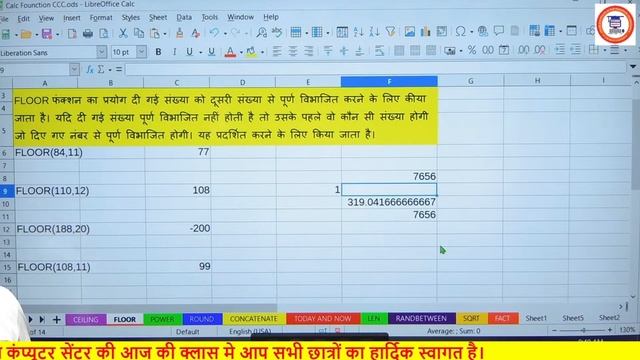Open the highlighting color dropdown arrow
The width and height of the screenshot is (640, 360).
262,52
